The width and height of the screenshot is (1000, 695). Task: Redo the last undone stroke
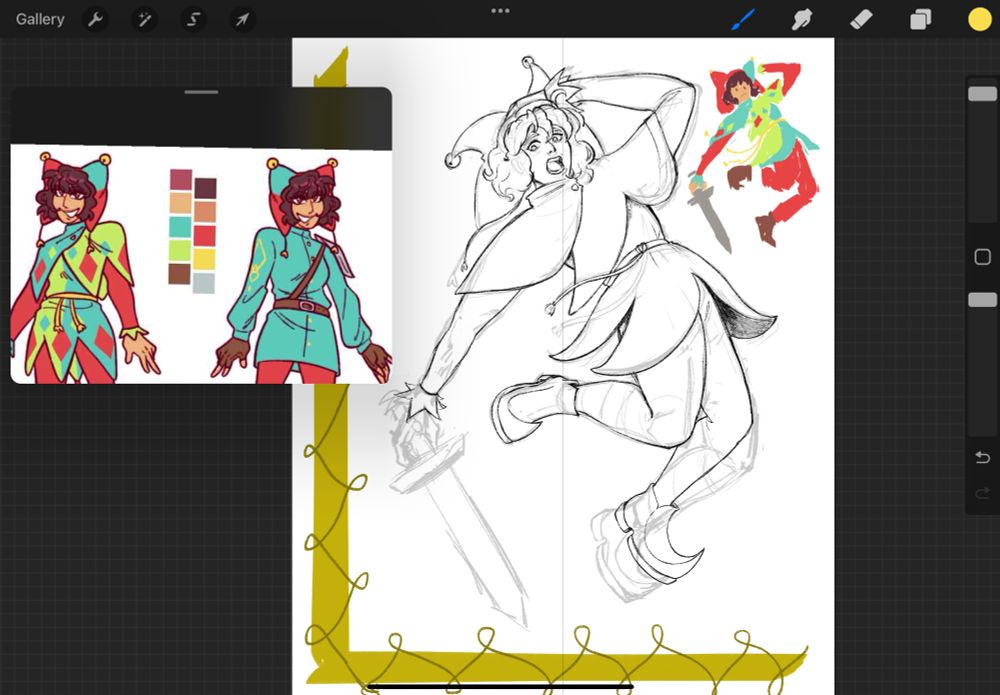982,492
